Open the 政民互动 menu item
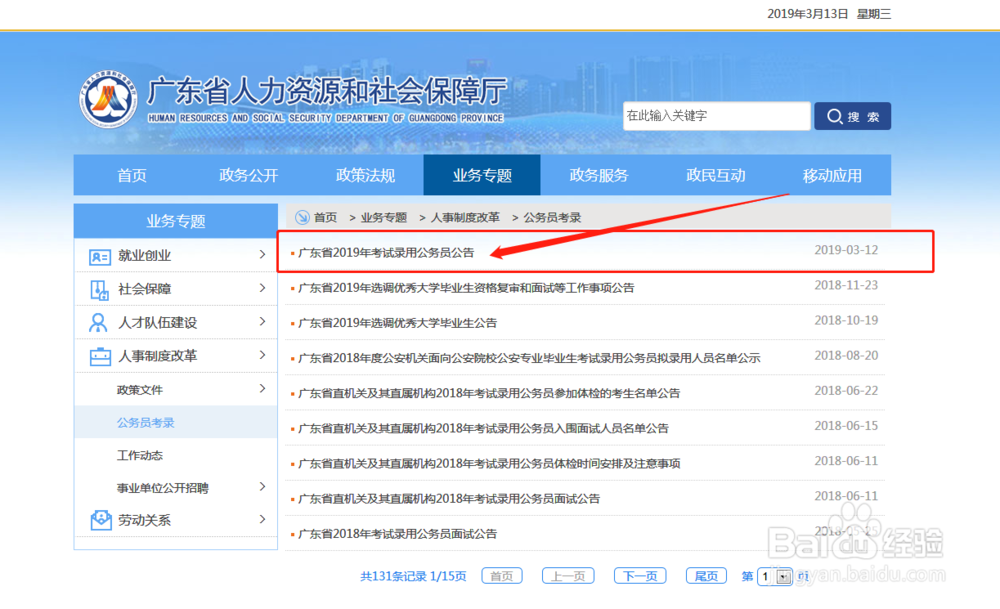This screenshot has height=609, width=1000. pyautogui.click(x=715, y=174)
